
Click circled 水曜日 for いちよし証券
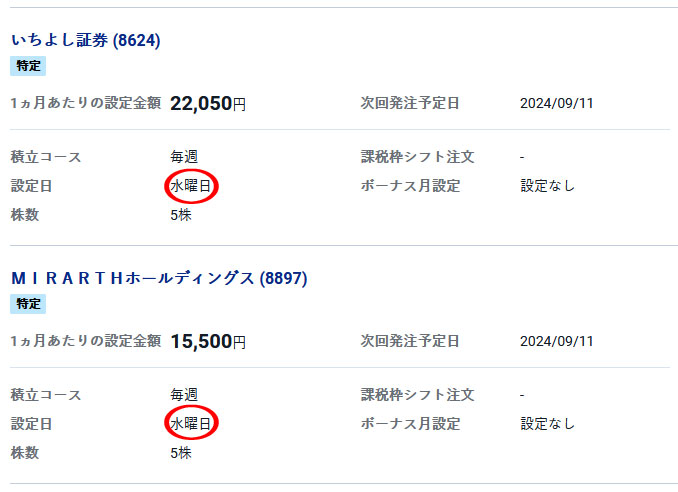click(x=191, y=186)
